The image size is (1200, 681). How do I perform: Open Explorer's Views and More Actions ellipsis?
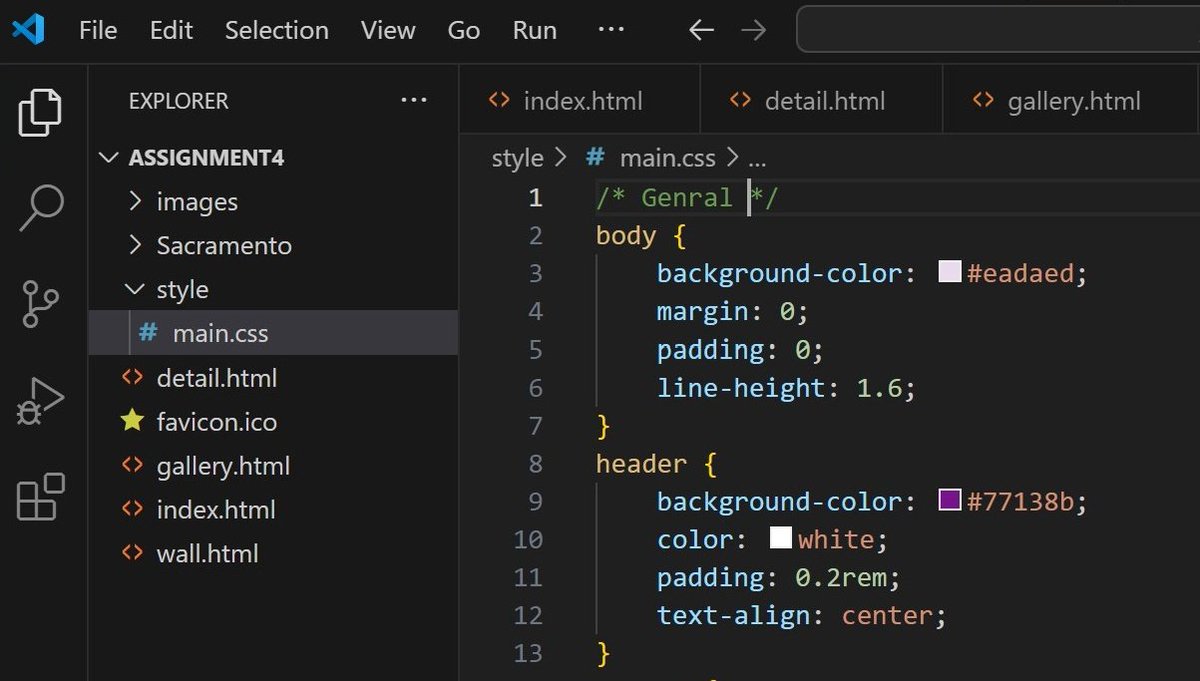click(413, 100)
